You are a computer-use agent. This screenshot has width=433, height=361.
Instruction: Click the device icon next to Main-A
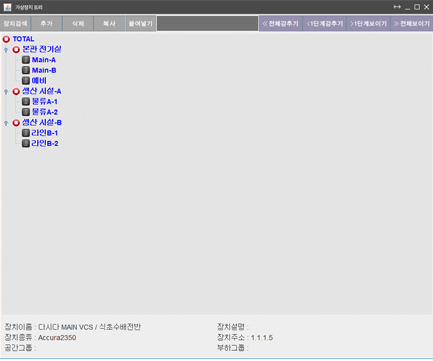coord(26,60)
